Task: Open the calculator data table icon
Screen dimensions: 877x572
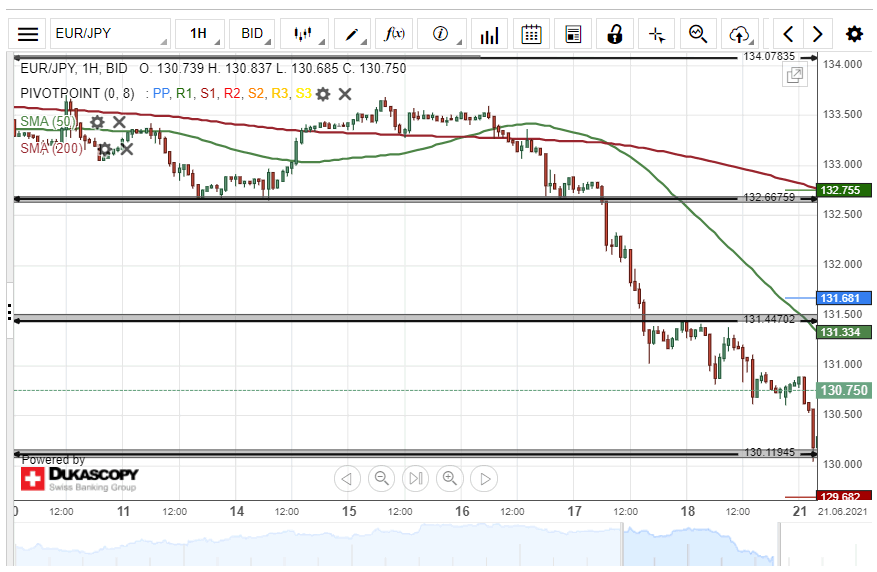Action: click(573, 34)
